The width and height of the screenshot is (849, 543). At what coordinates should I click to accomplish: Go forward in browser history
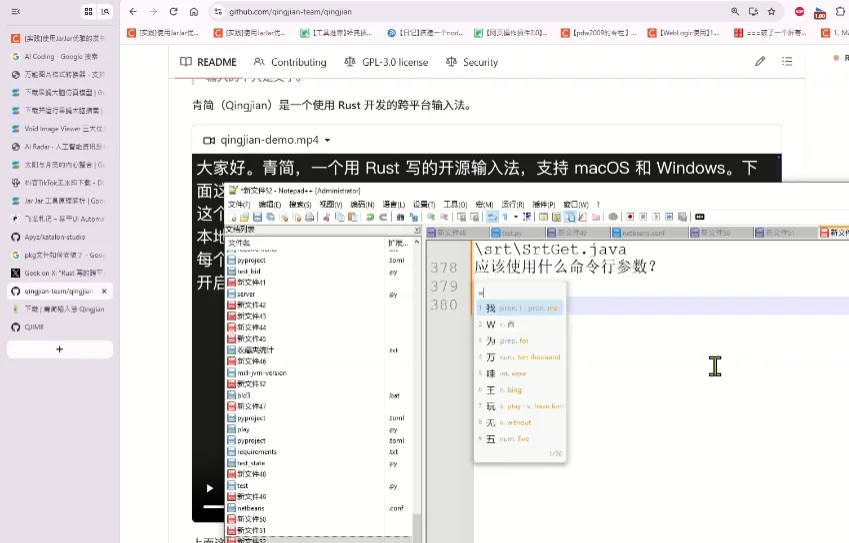153,11
